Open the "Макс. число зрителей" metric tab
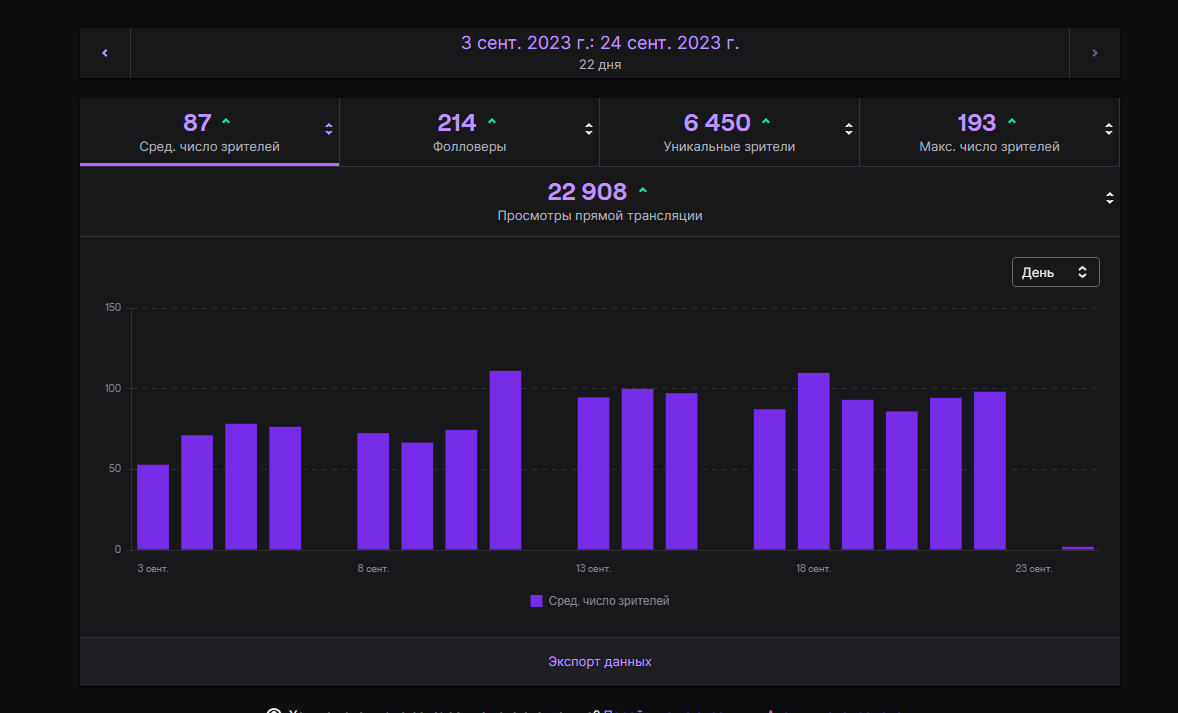This screenshot has height=713, width=1178. 989,132
